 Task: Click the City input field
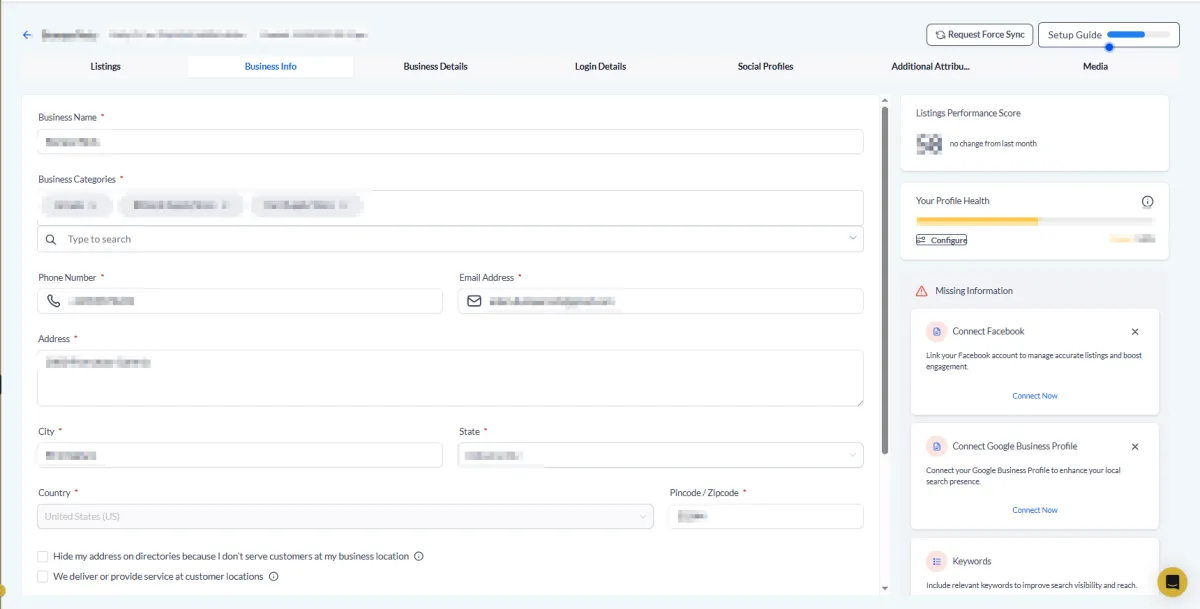240,455
